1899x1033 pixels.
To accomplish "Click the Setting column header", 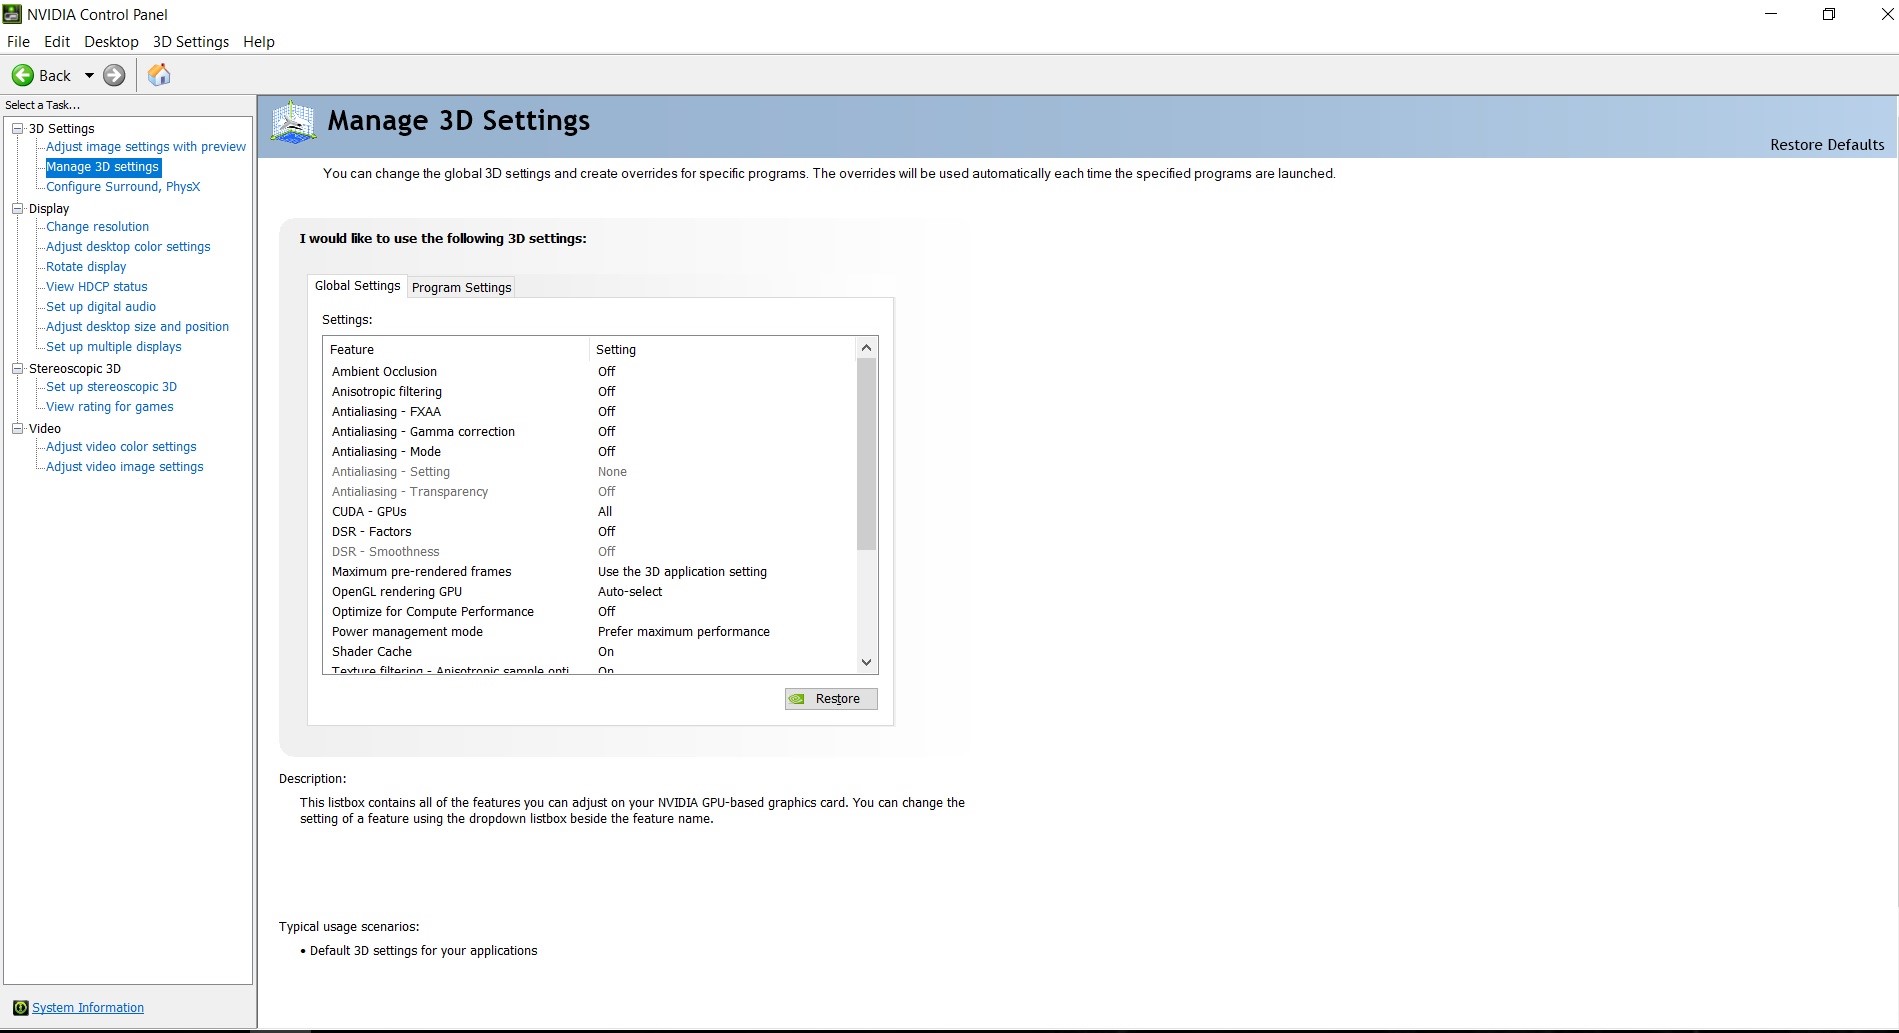I will [x=723, y=349].
